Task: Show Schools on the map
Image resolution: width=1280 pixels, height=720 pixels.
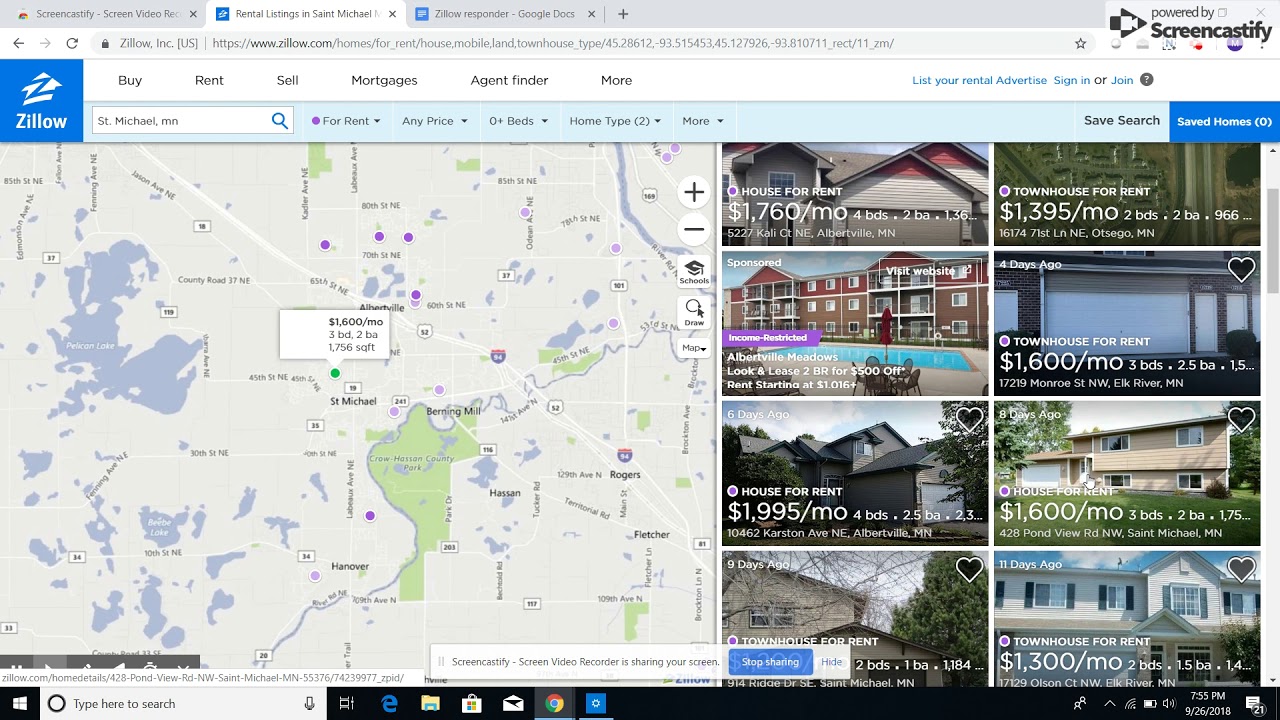Action: [694, 271]
